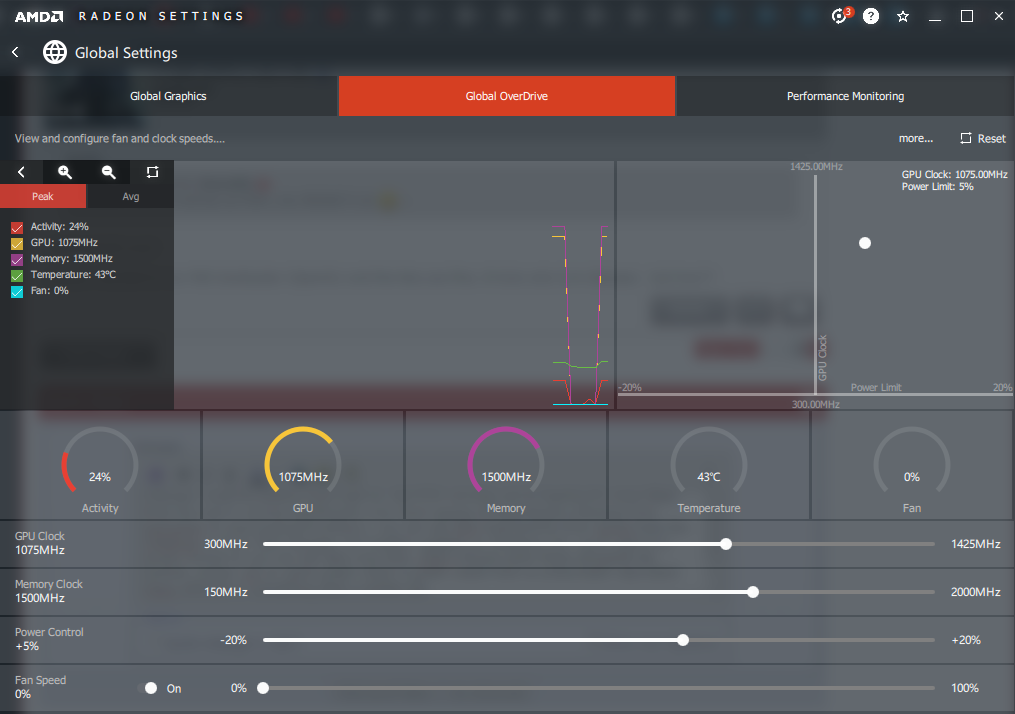Image resolution: width=1015 pixels, height=714 pixels.
Task: Switch to the Global Graphics tab
Action: pyautogui.click(x=168, y=96)
